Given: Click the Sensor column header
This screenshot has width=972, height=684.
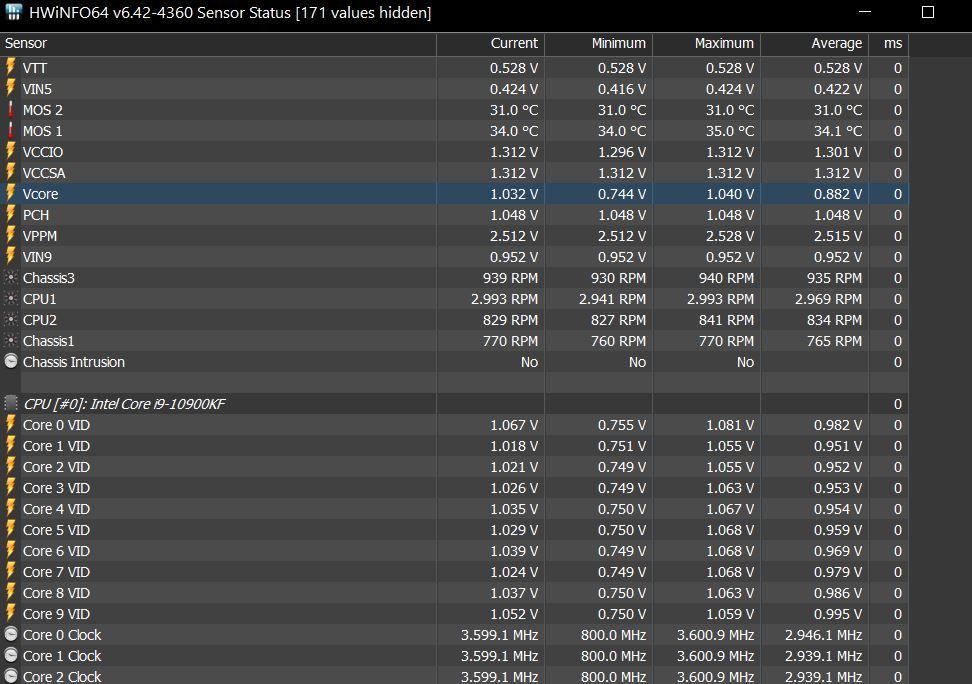Looking at the screenshot, I should [218, 43].
